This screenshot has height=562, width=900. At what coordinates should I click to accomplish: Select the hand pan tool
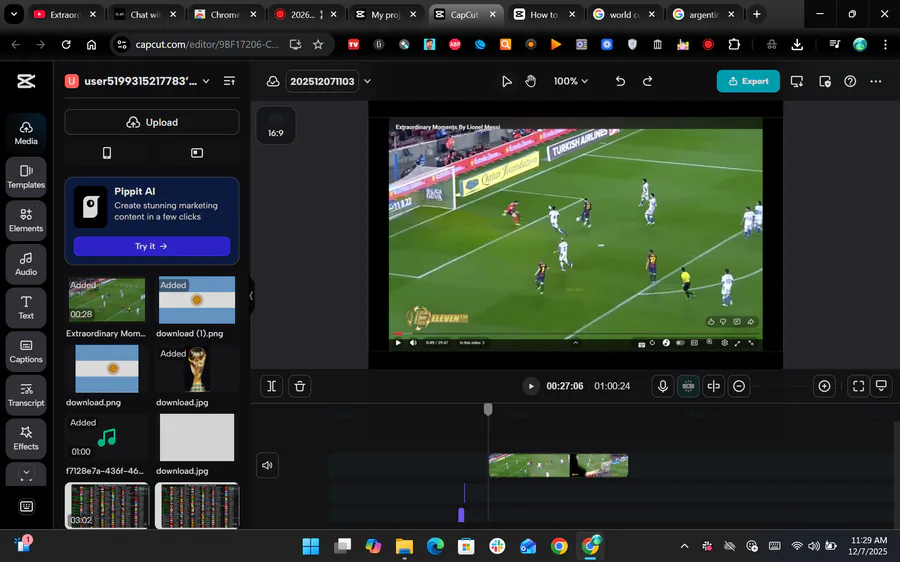click(530, 82)
